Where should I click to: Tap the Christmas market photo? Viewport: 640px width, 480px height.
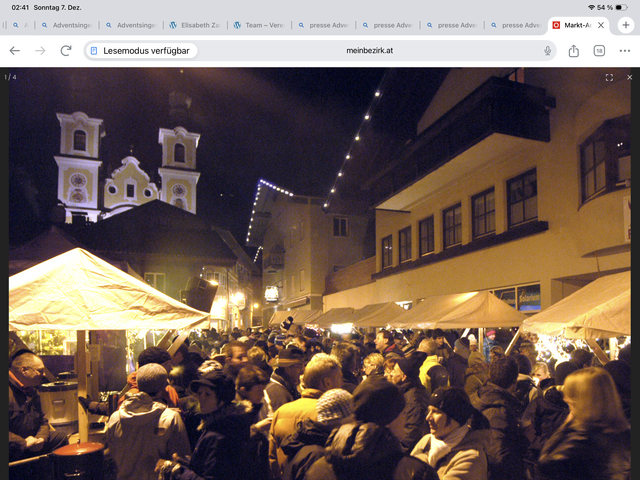[x=320, y=280]
